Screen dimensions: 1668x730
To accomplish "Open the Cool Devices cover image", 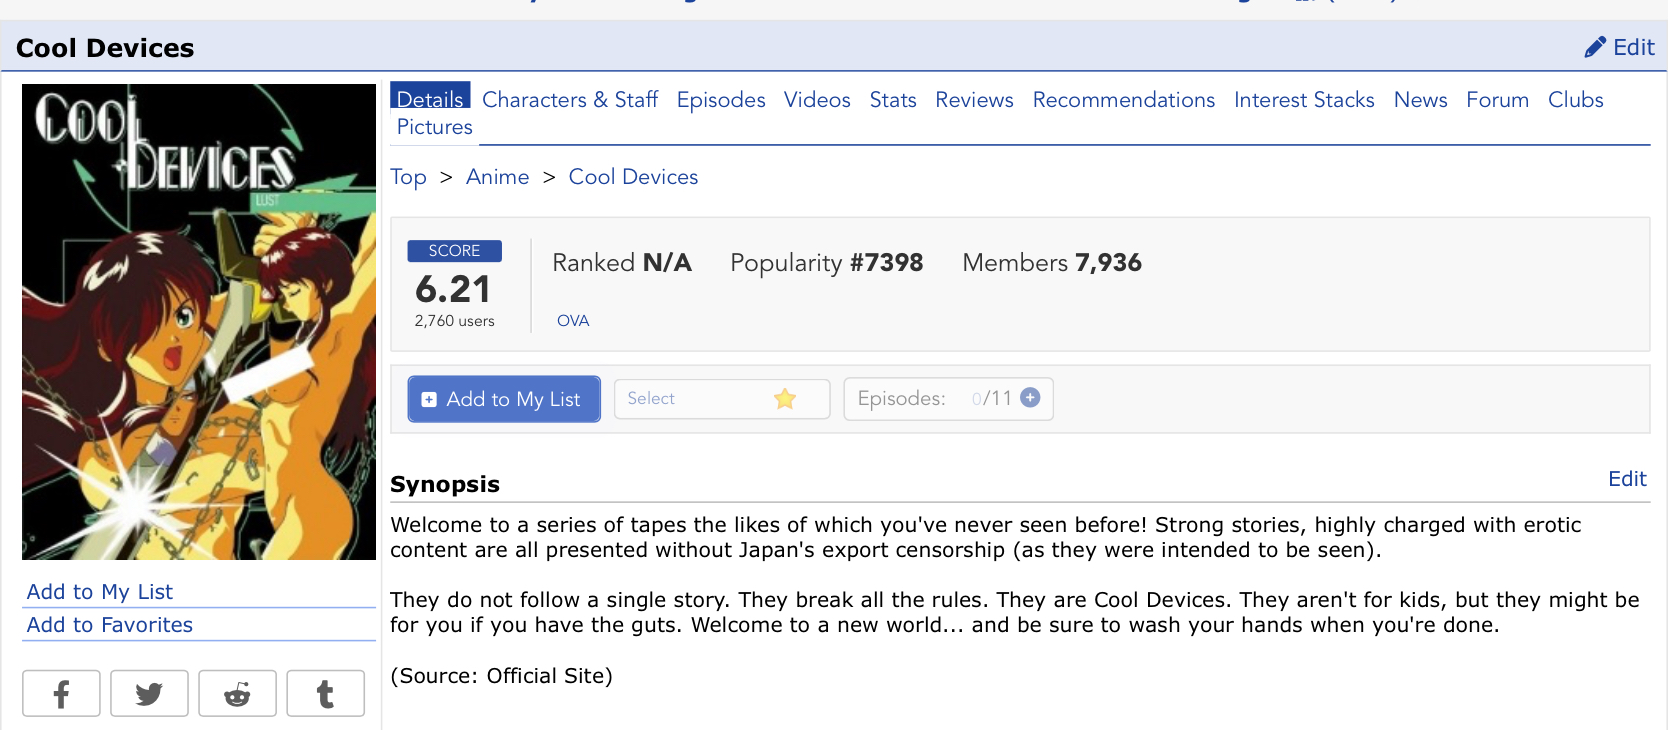I will [x=199, y=322].
